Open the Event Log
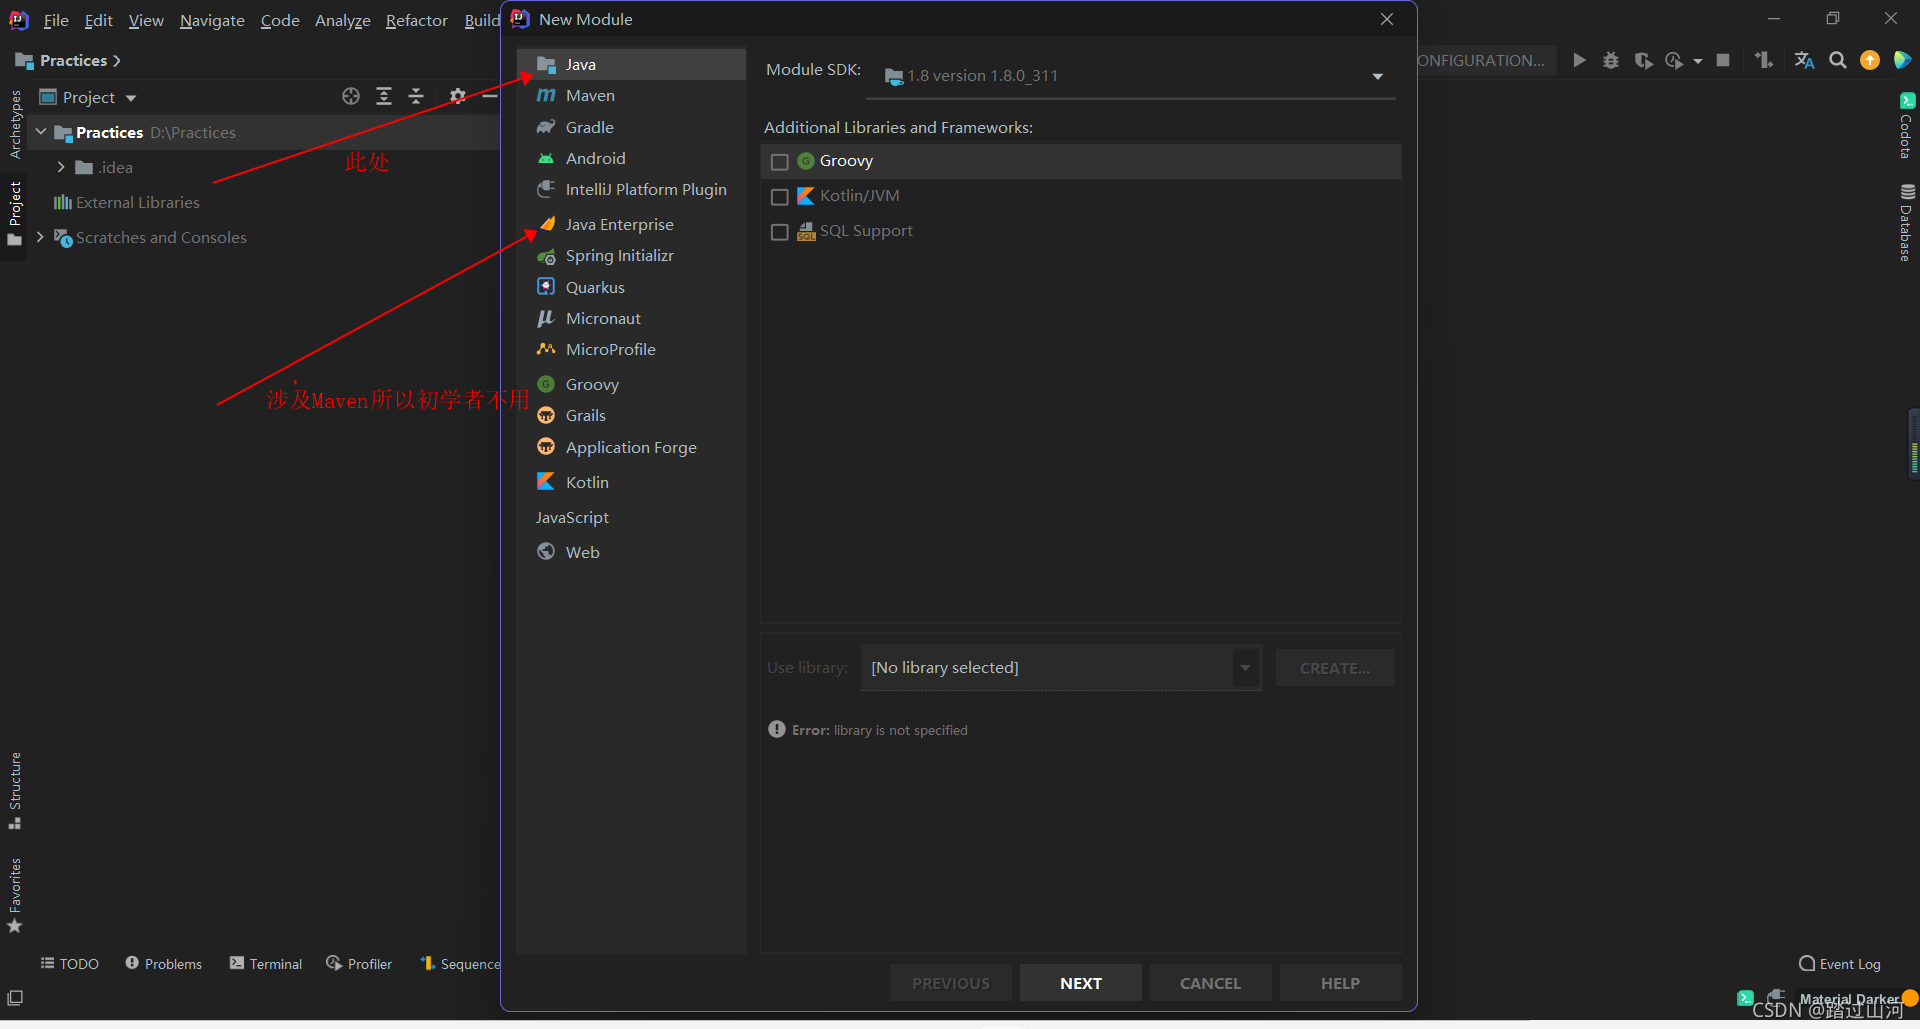The height and width of the screenshot is (1029, 1920). (x=1840, y=964)
